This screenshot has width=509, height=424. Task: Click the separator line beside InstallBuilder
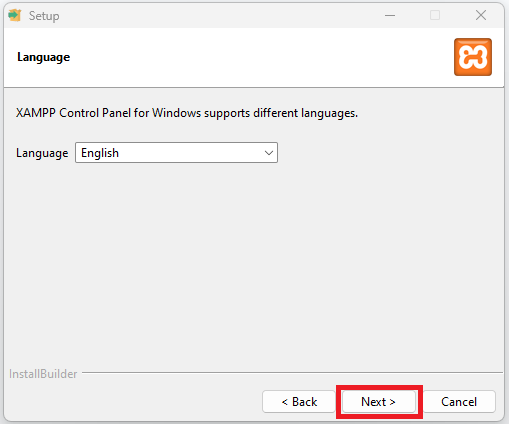[x=292, y=372]
